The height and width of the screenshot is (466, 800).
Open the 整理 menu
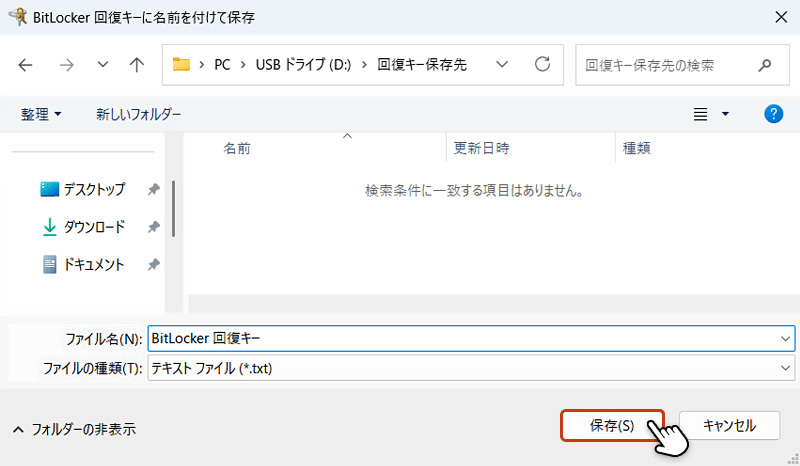41,114
